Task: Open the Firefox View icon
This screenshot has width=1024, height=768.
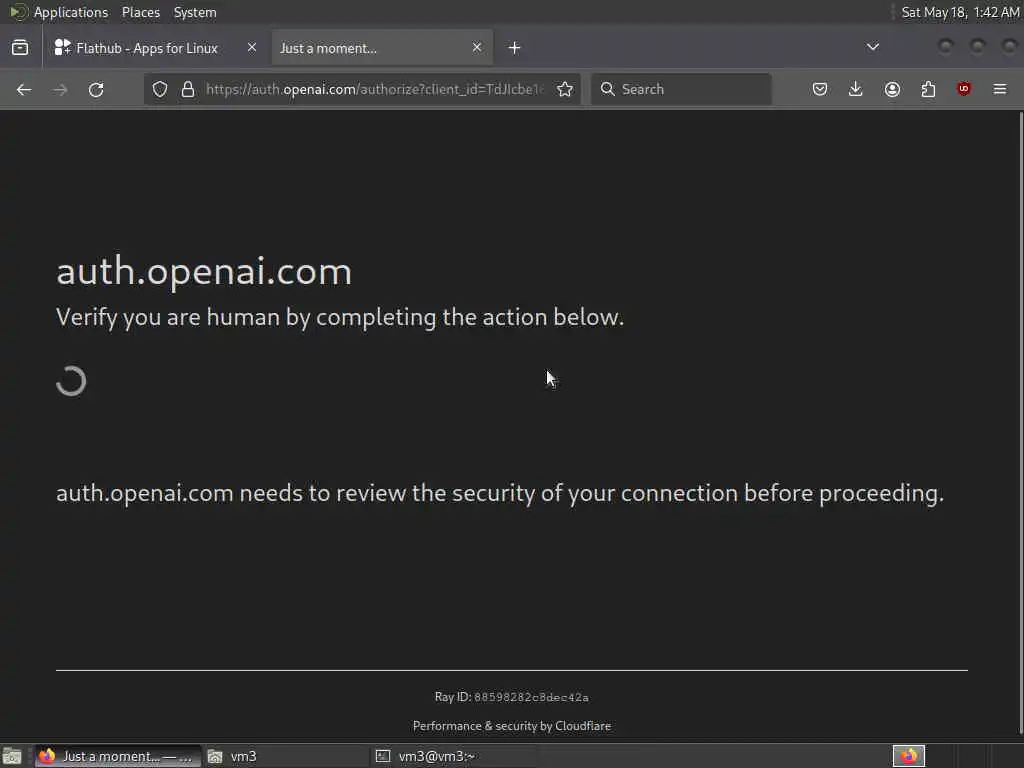Action: click(20, 48)
